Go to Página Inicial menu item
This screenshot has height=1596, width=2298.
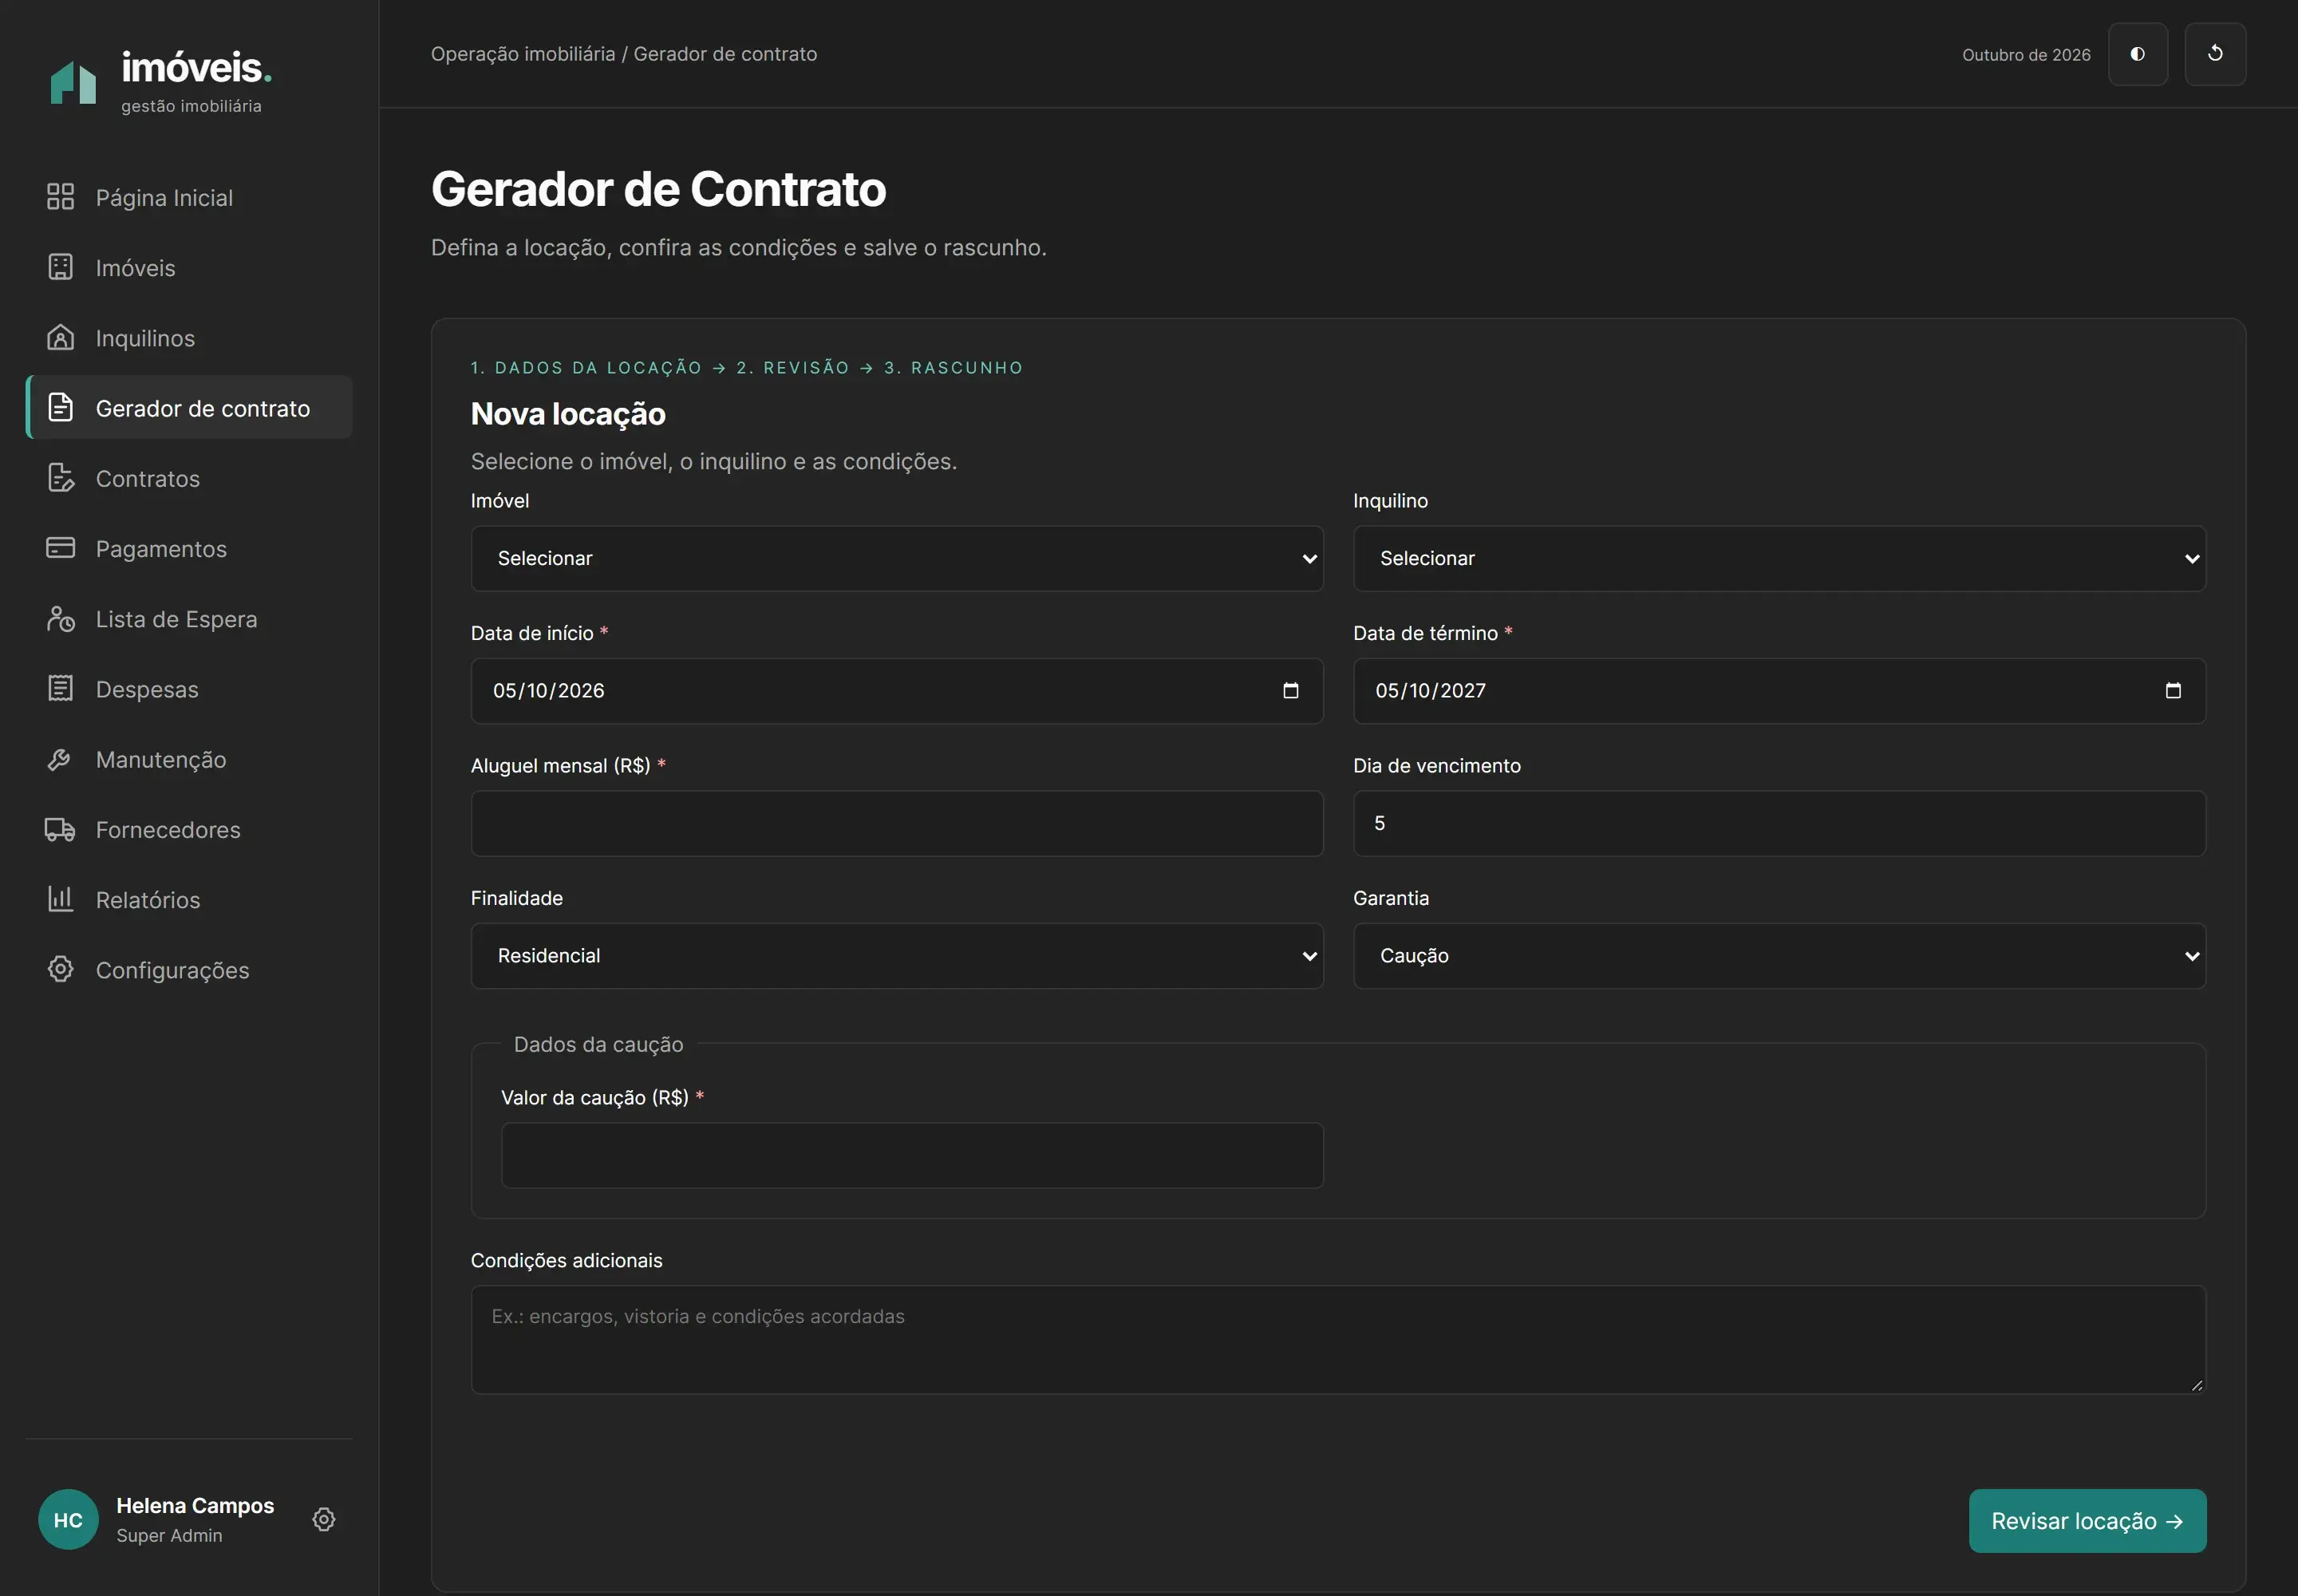coord(189,197)
